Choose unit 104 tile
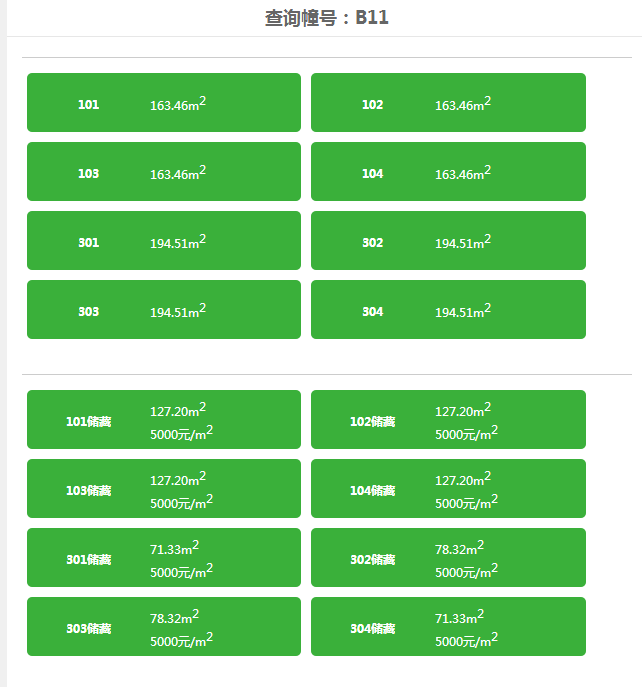Viewport: 642px width, 687px height. (x=448, y=171)
